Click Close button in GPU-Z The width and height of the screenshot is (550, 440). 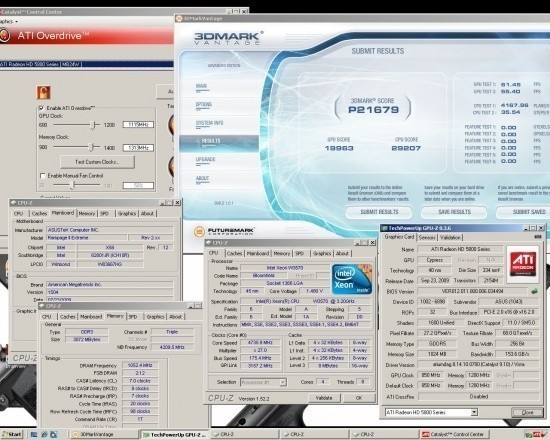tap(527, 412)
